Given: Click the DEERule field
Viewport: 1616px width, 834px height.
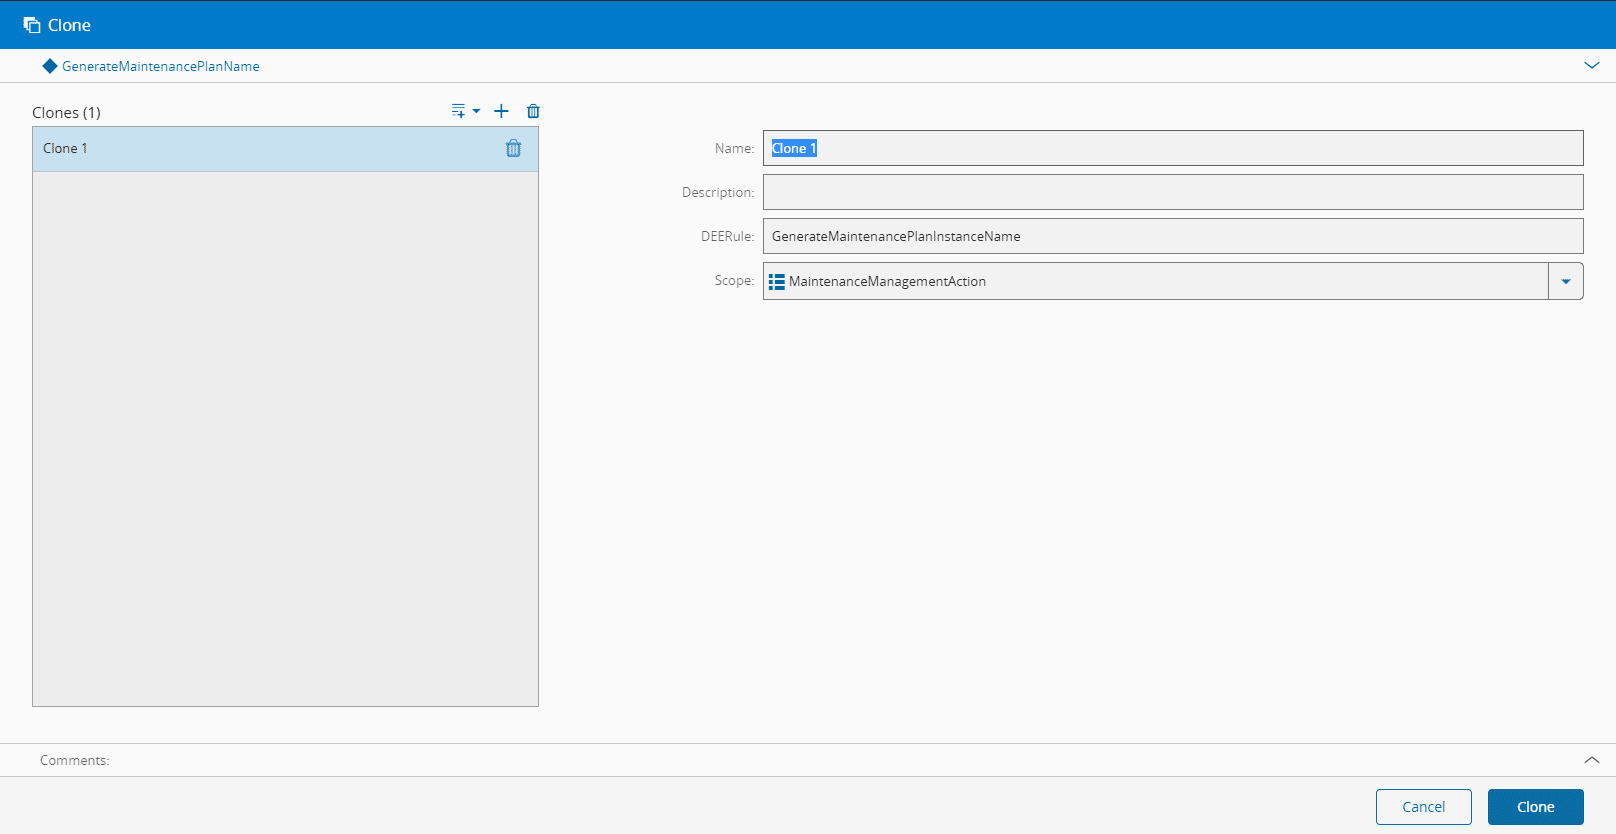Looking at the screenshot, I should click(1172, 236).
